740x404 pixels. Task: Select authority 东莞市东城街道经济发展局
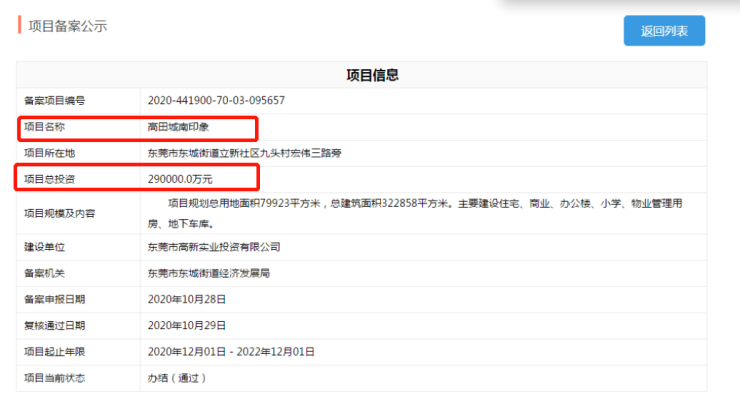pyautogui.click(x=209, y=273)
